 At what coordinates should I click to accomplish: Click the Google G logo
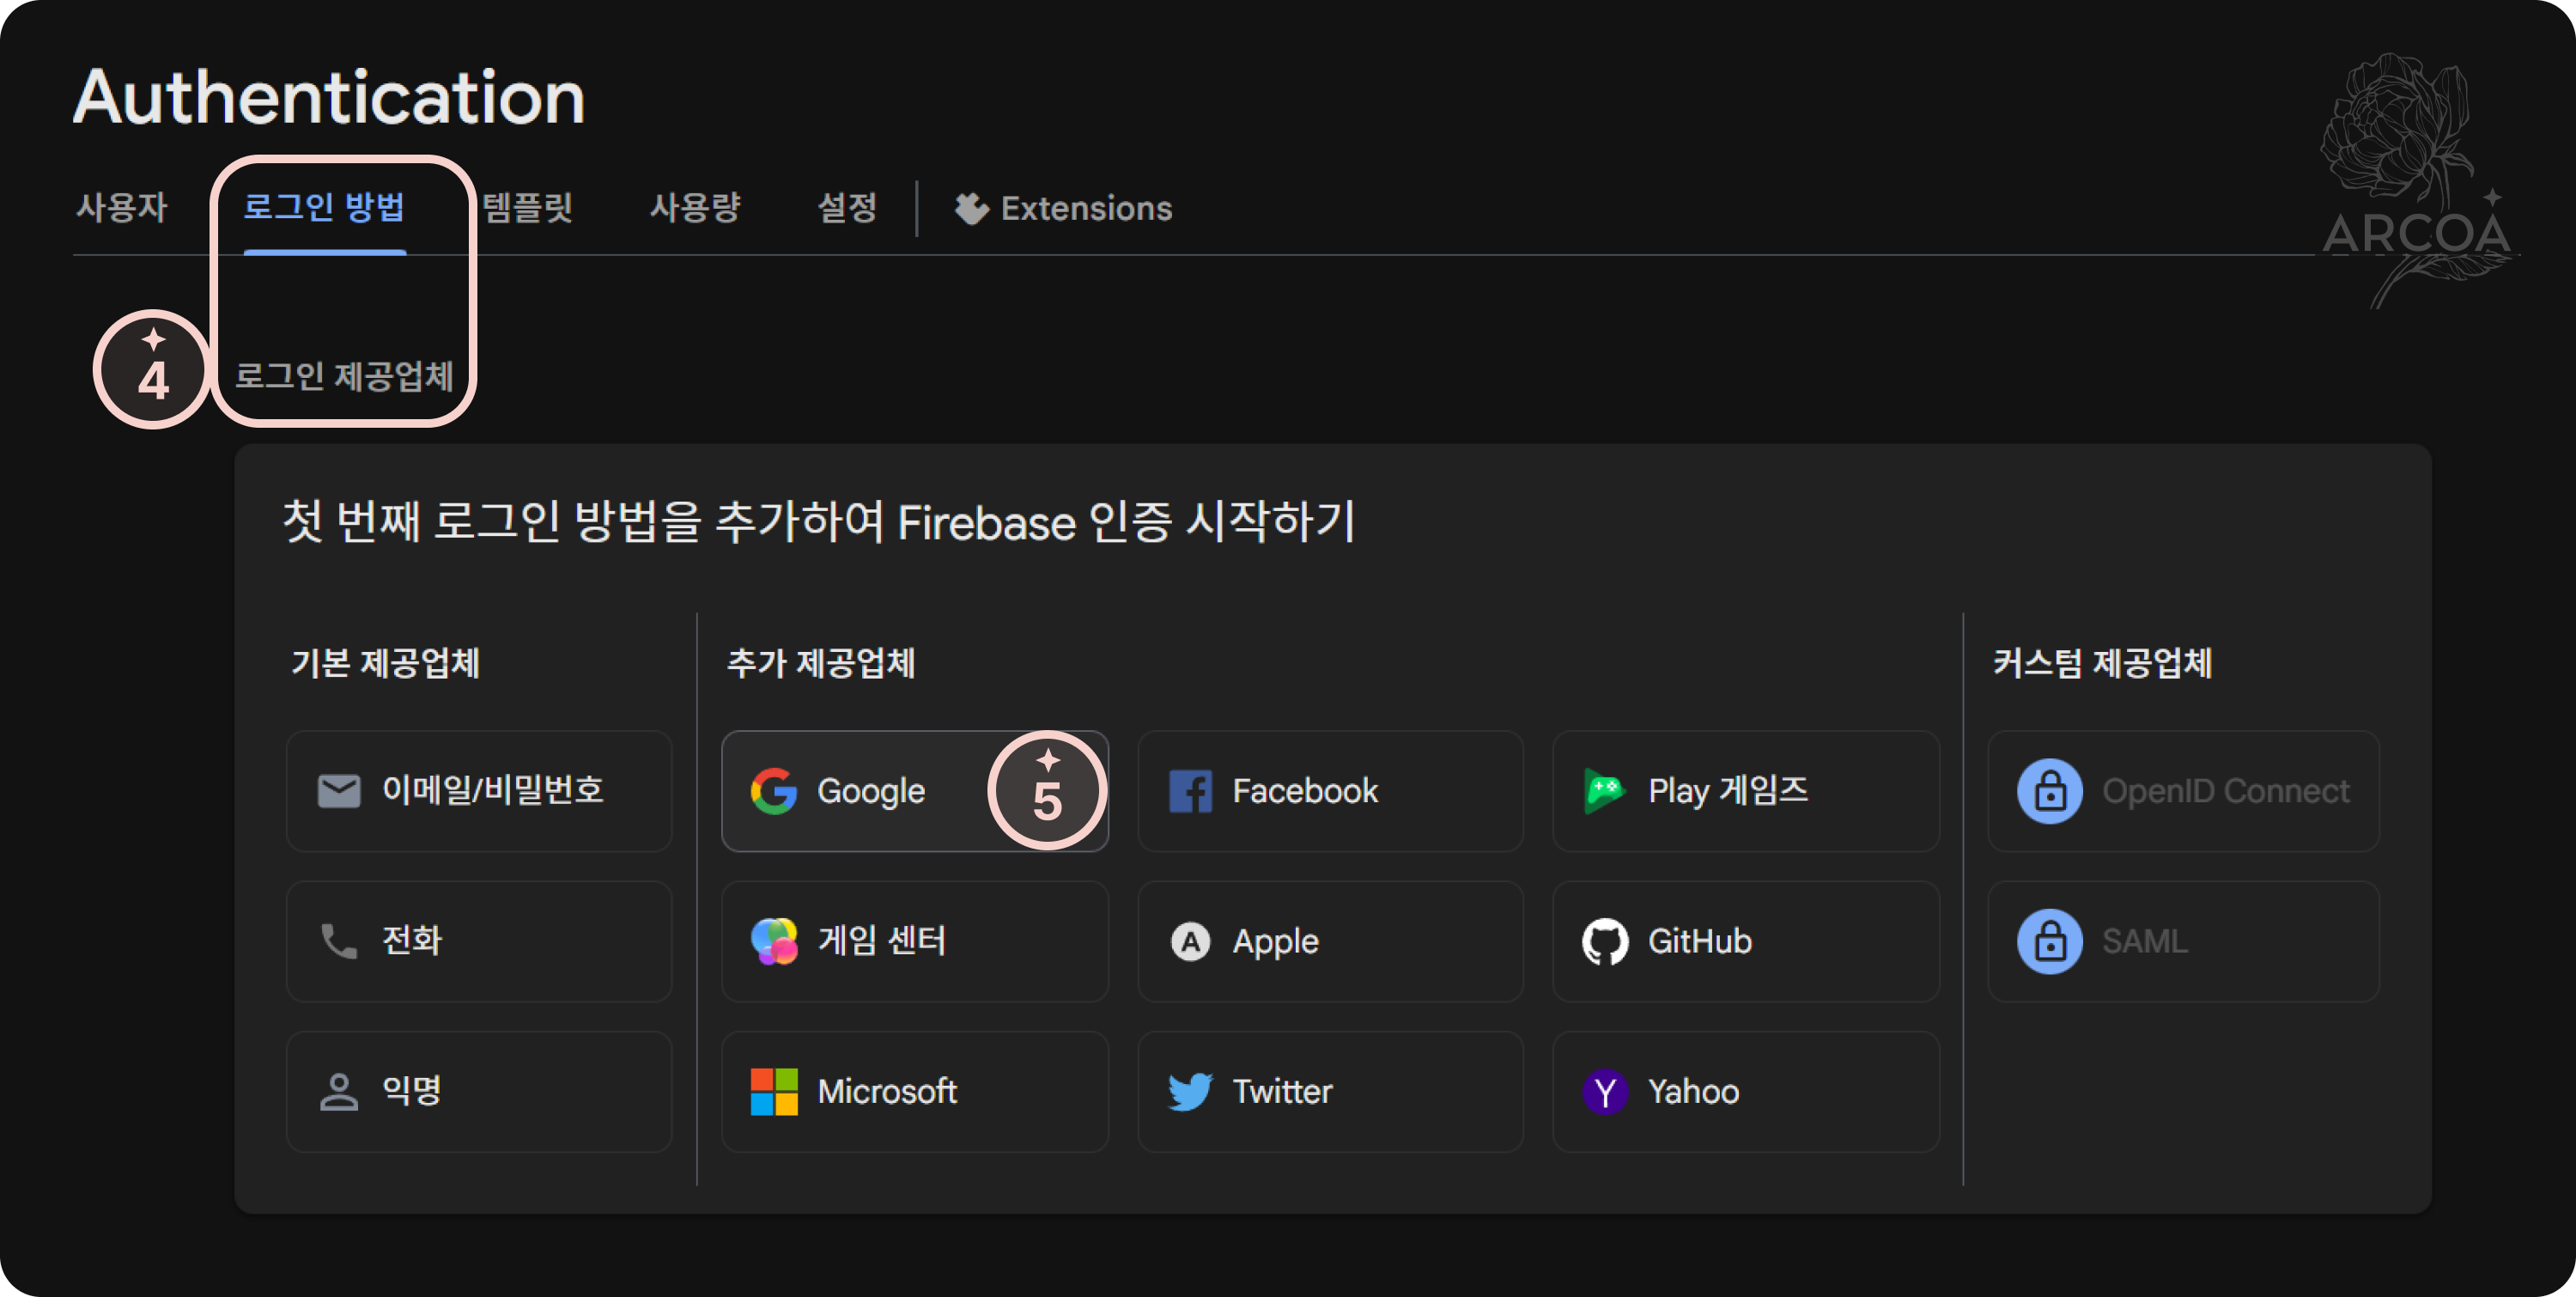pos(774,791)
